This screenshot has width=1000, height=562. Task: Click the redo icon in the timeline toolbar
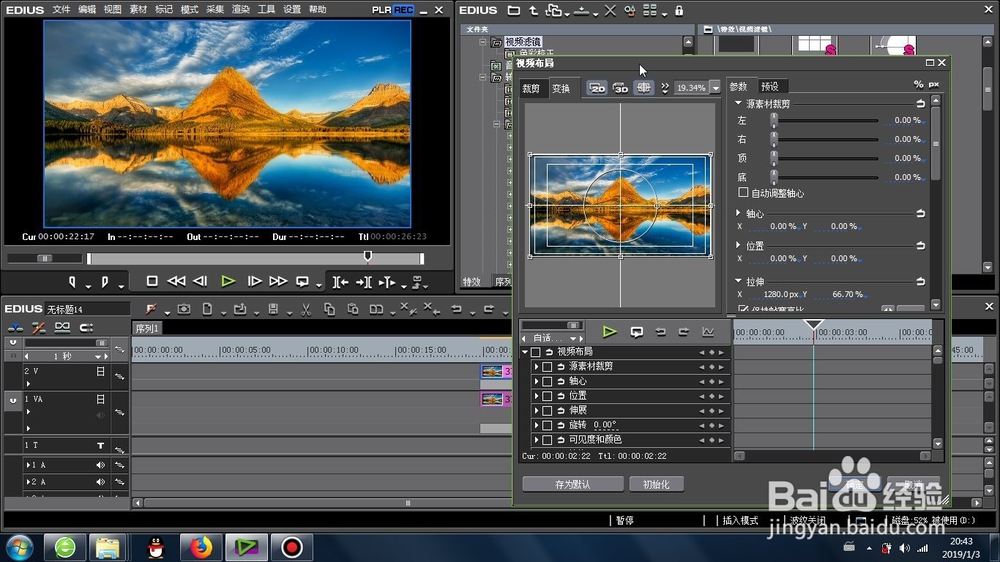click(489, 309)
